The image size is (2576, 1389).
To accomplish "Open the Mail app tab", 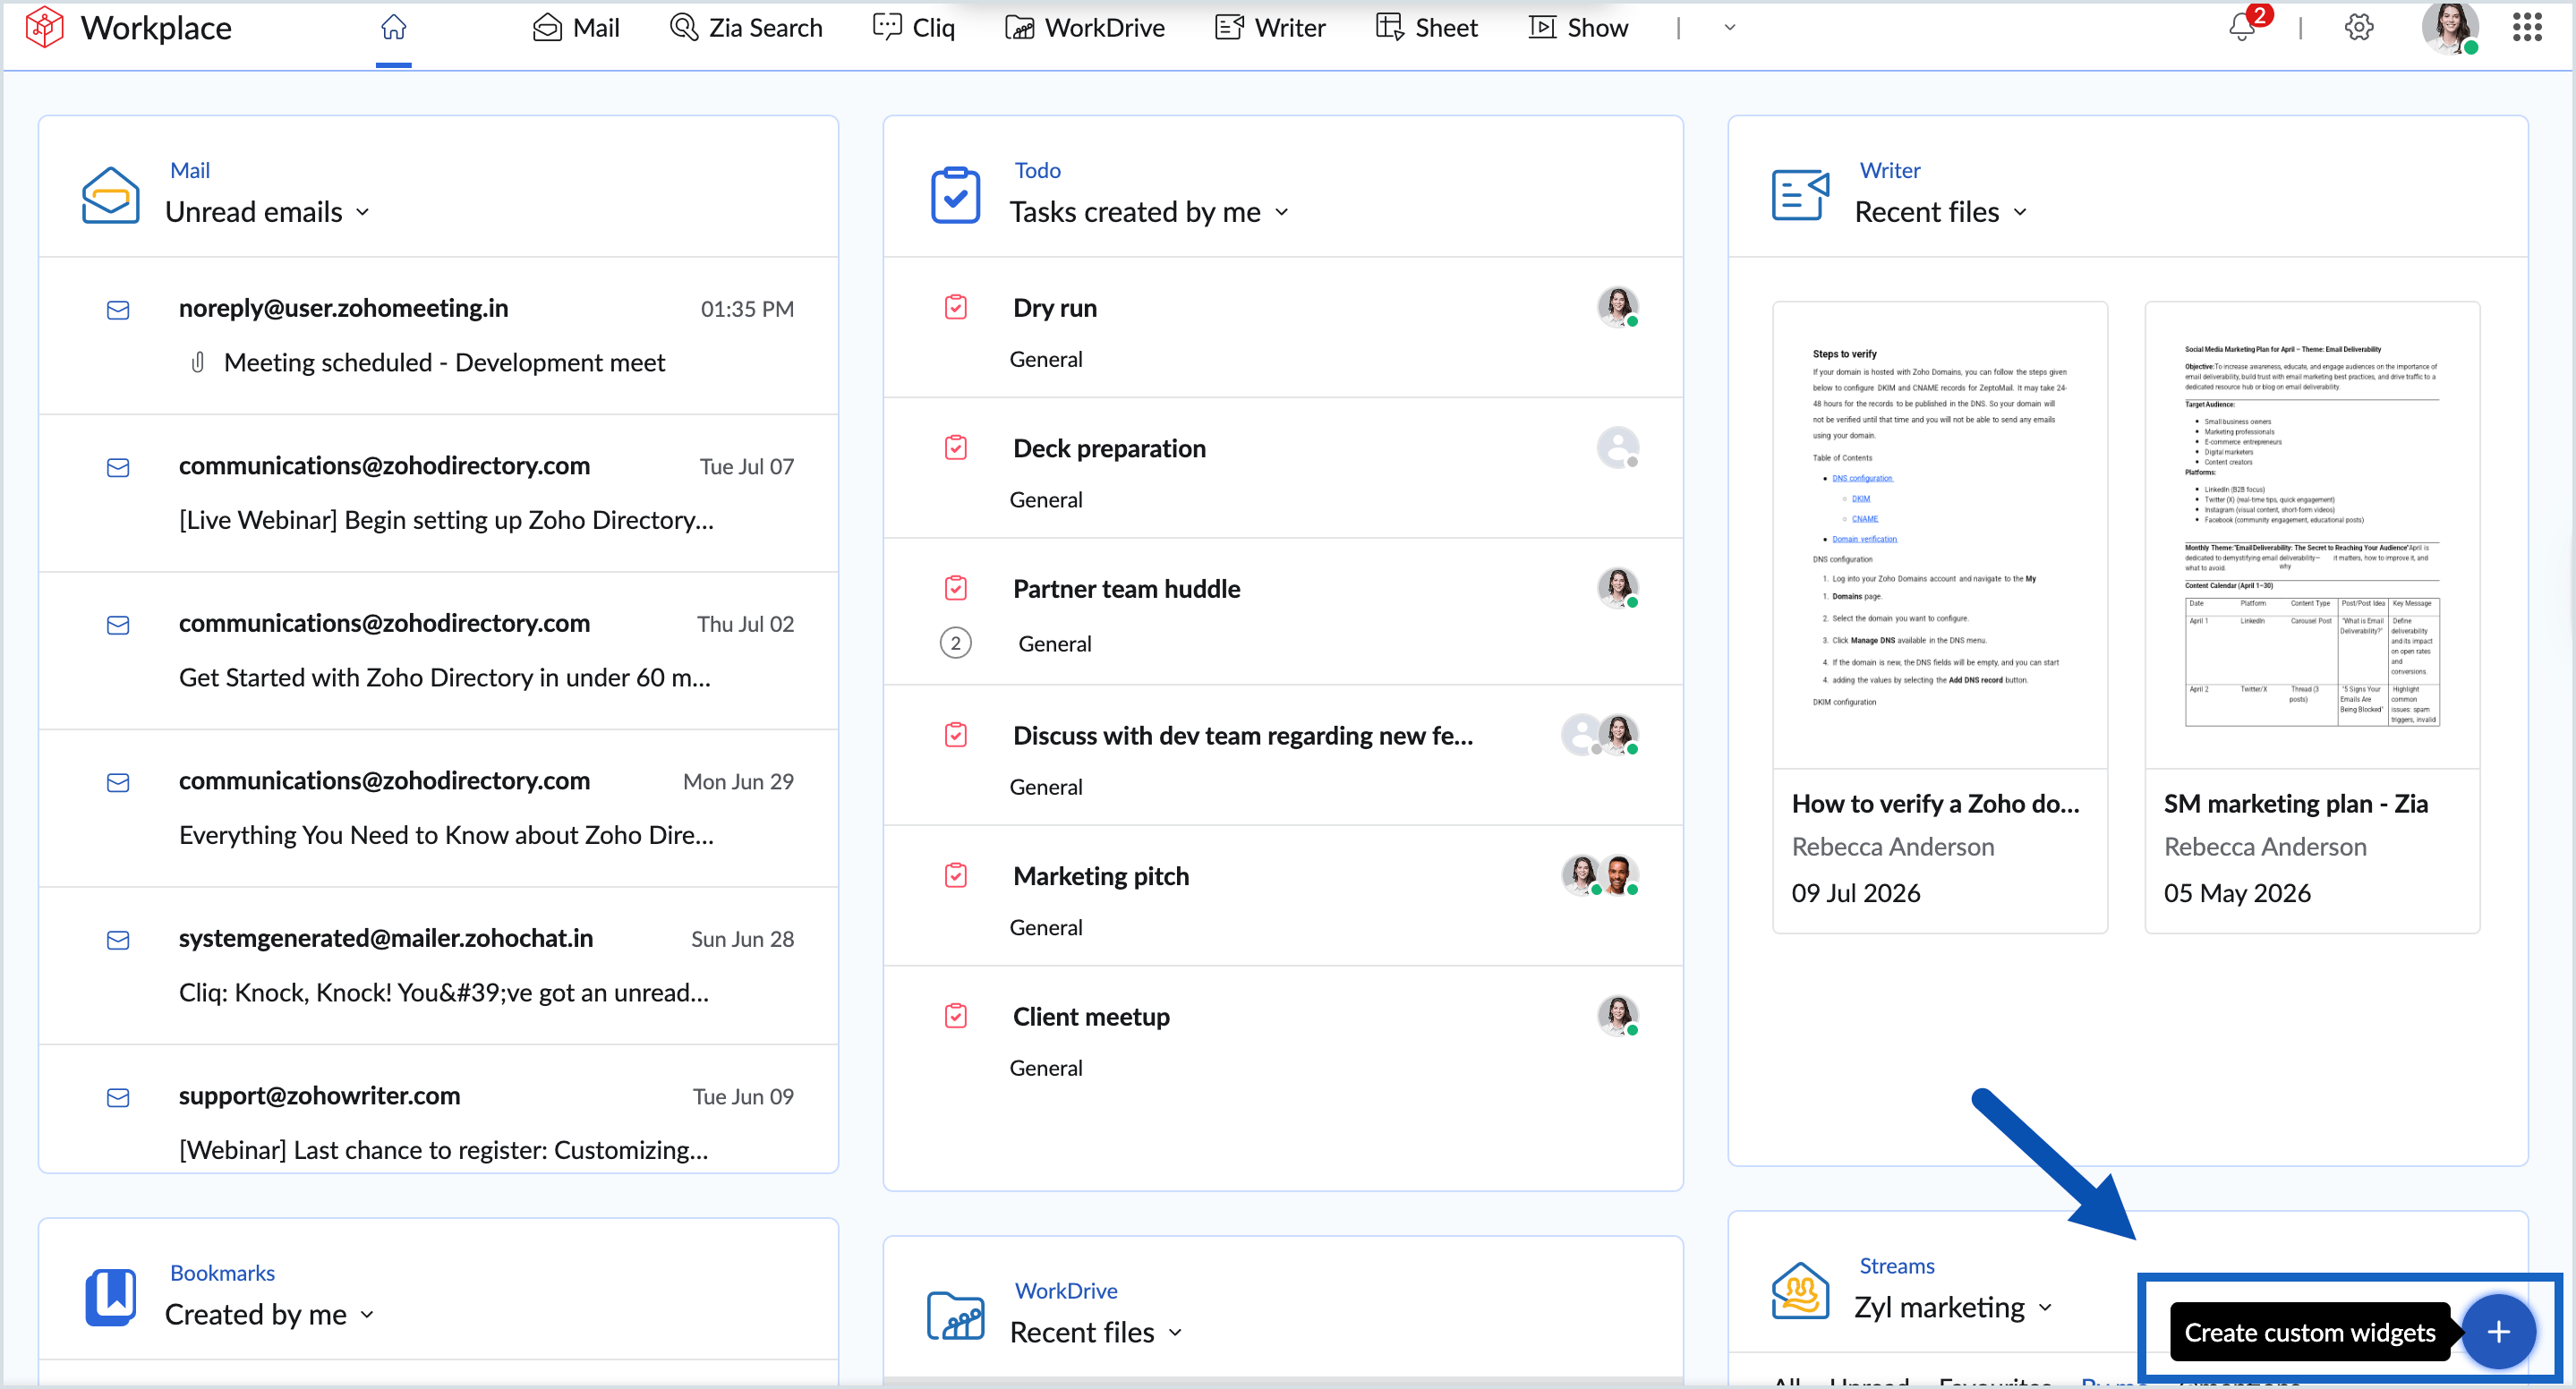I will (576, 28).
